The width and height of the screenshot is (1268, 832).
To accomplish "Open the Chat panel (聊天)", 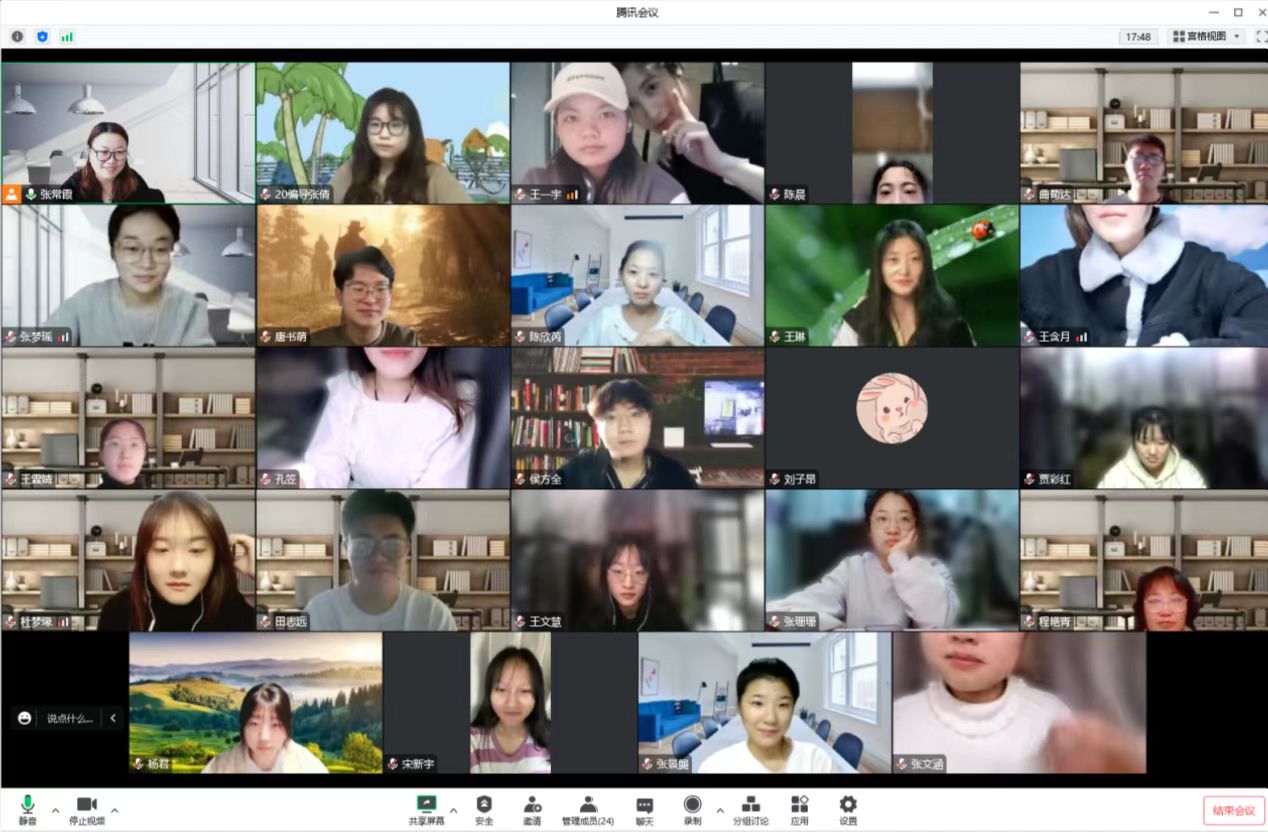I will pyautogui.click(x=645, y=808).
